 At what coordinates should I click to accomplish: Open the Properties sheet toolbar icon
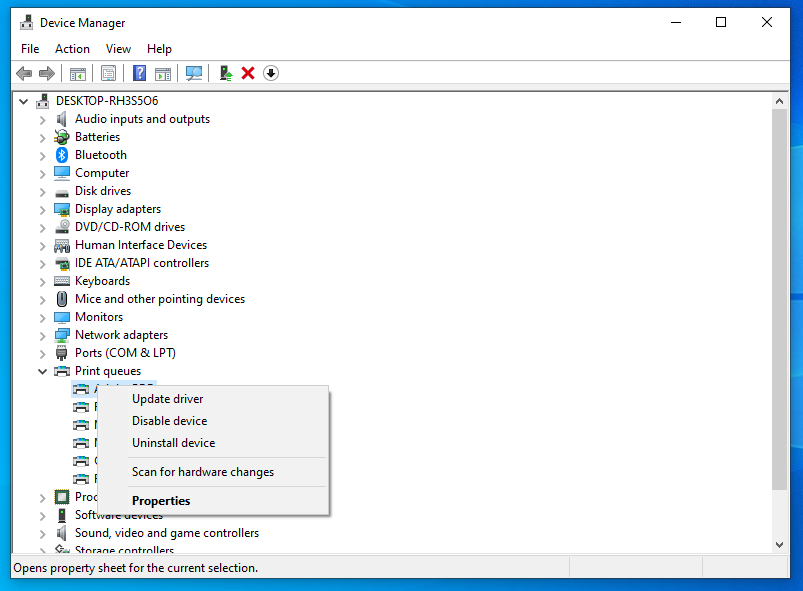[x=109, y=73]
